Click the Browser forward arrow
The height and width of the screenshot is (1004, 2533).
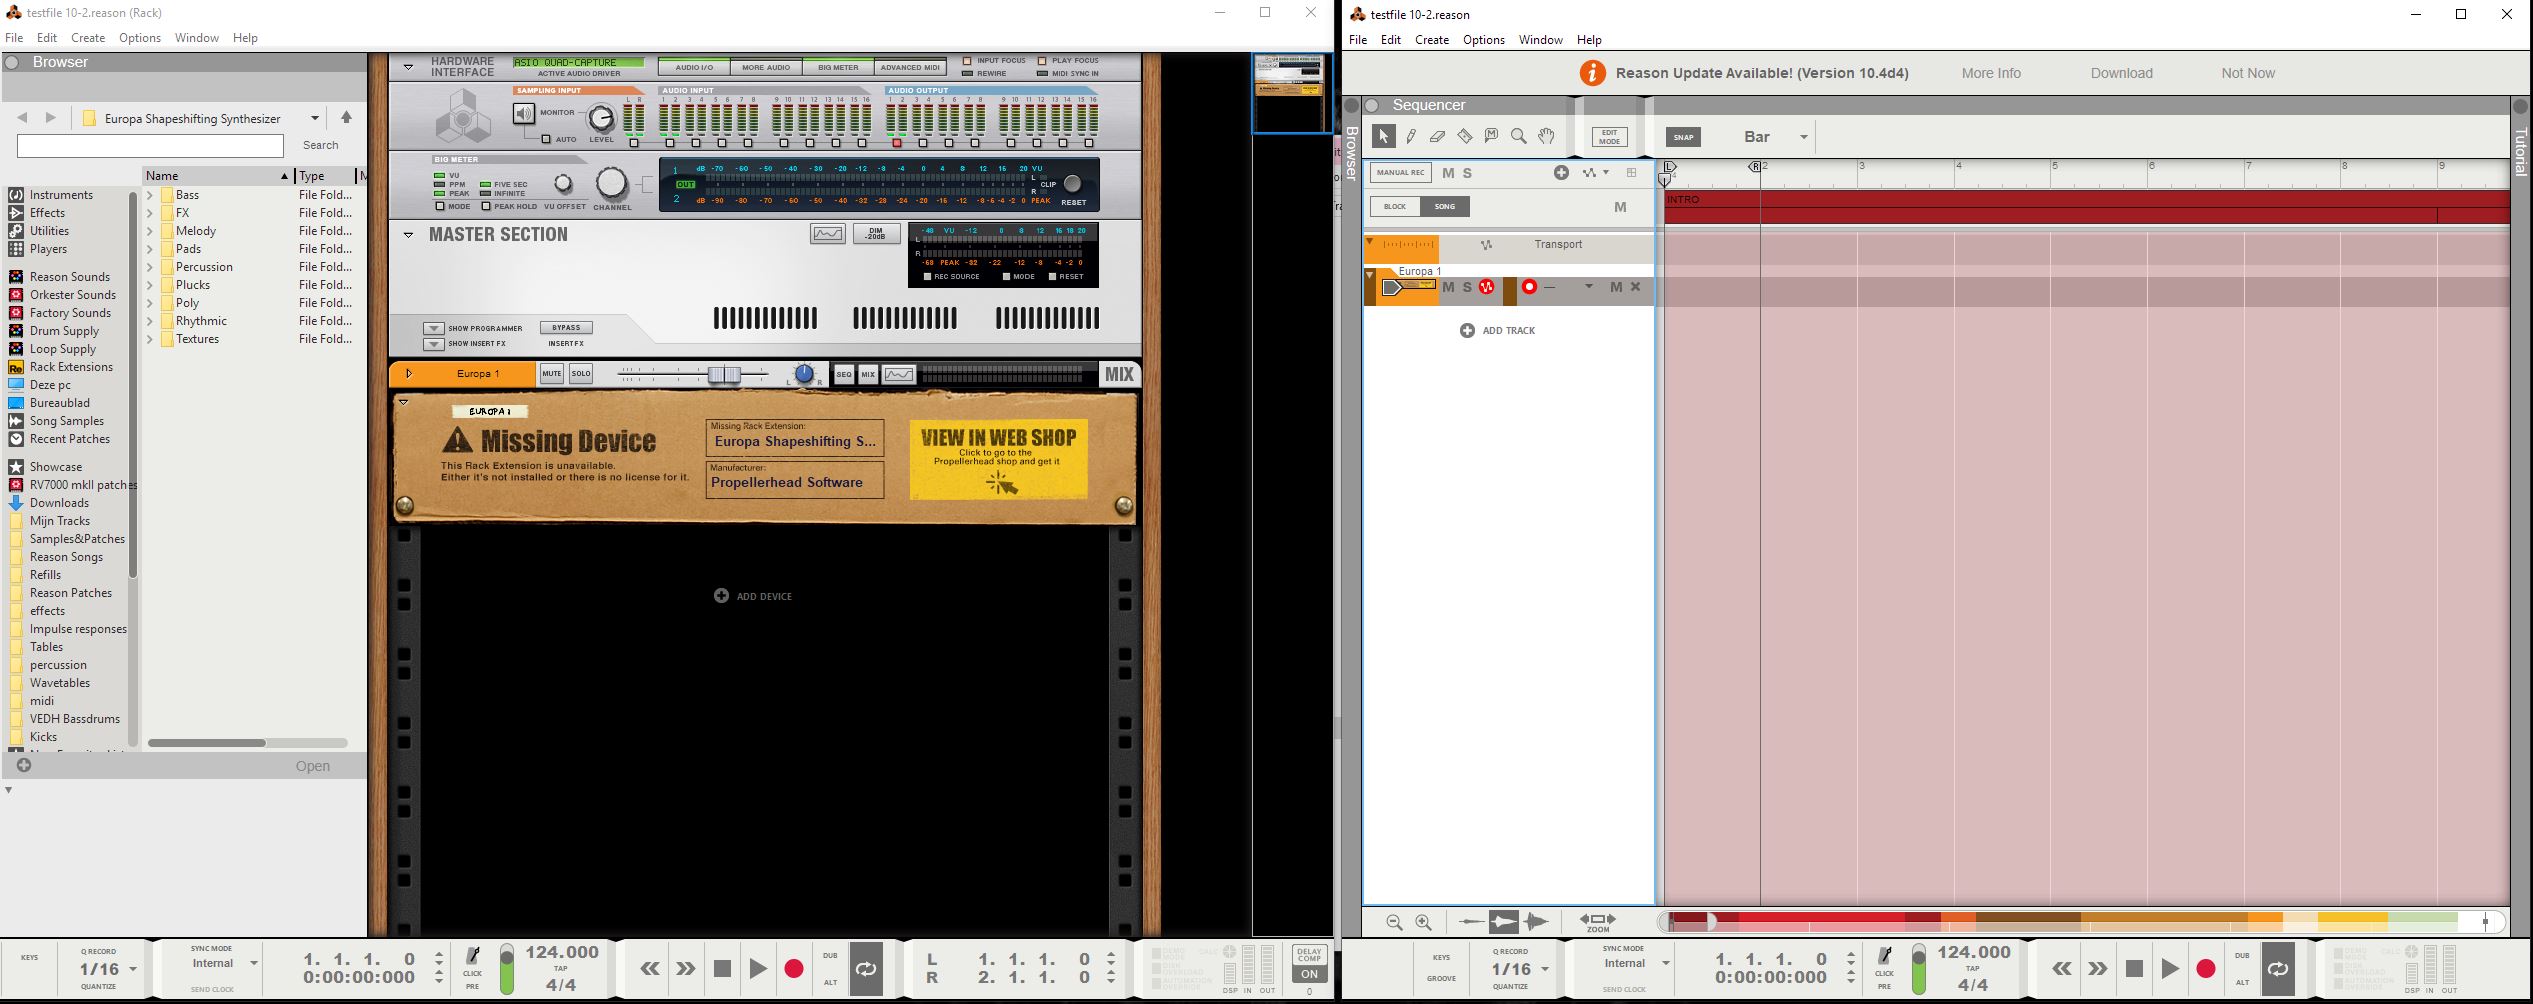coord(51,118)
